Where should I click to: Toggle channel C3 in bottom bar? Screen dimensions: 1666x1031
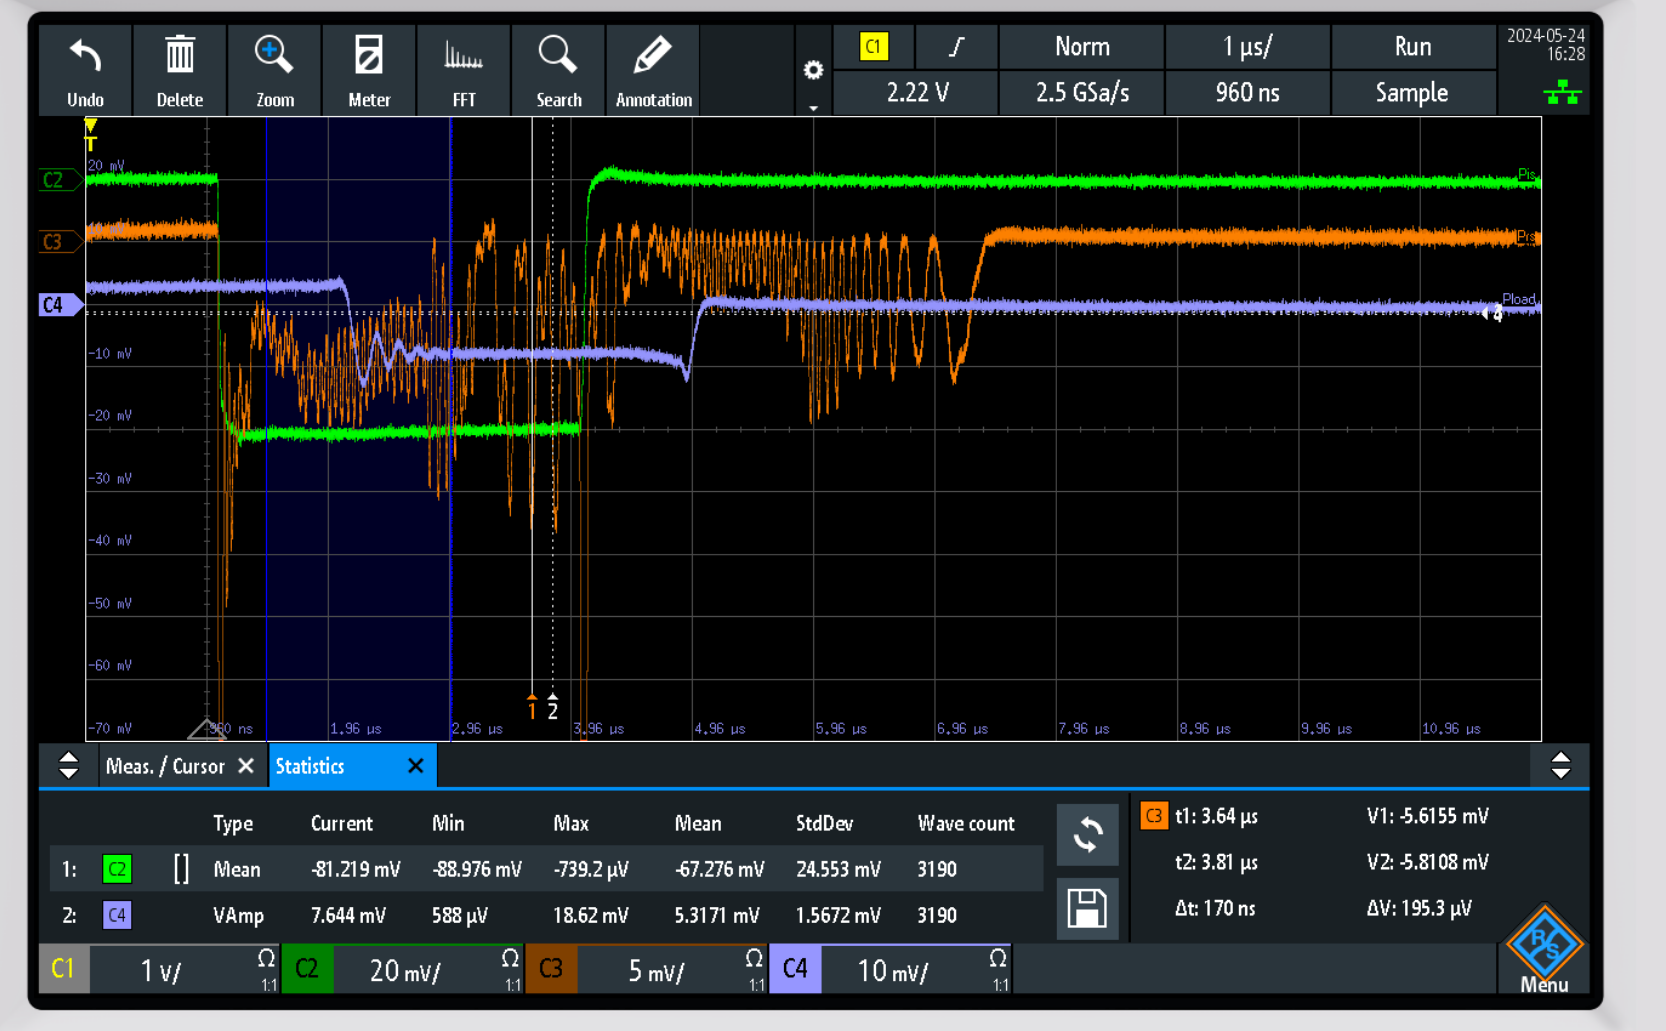point(551,969)
